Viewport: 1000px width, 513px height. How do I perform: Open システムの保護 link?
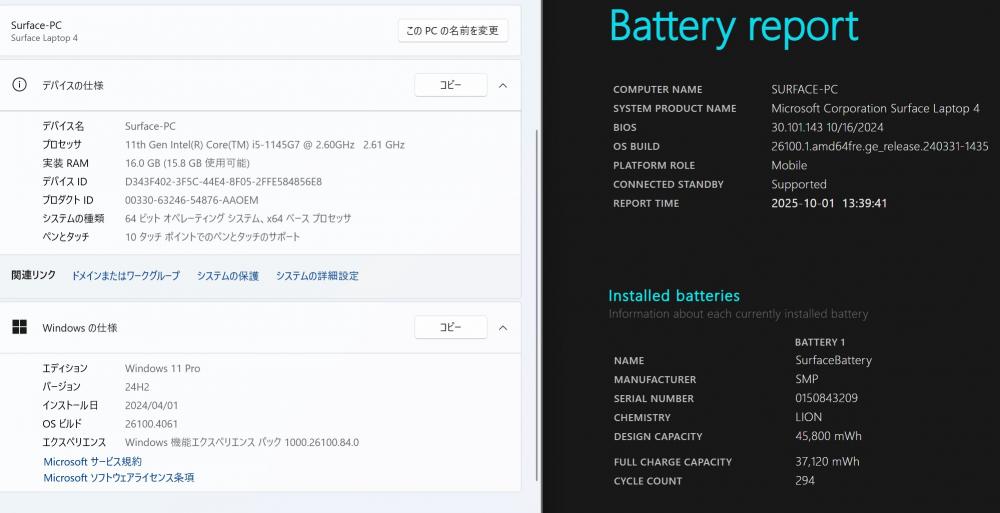[228, 276]
